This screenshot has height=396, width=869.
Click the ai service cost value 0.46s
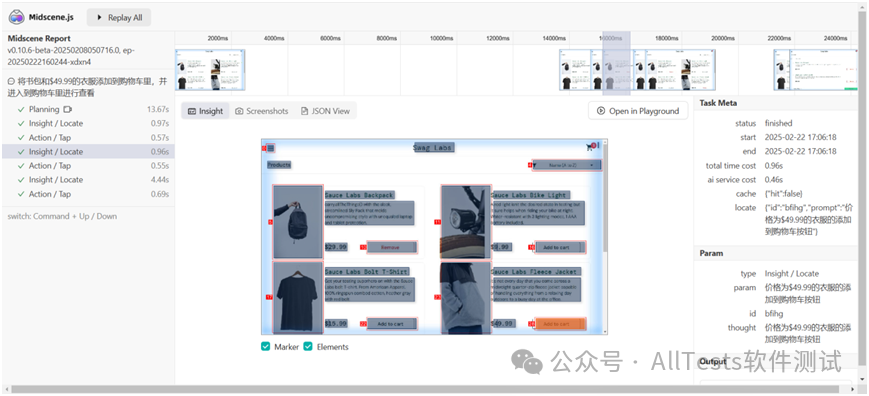[x=774, y=179]
